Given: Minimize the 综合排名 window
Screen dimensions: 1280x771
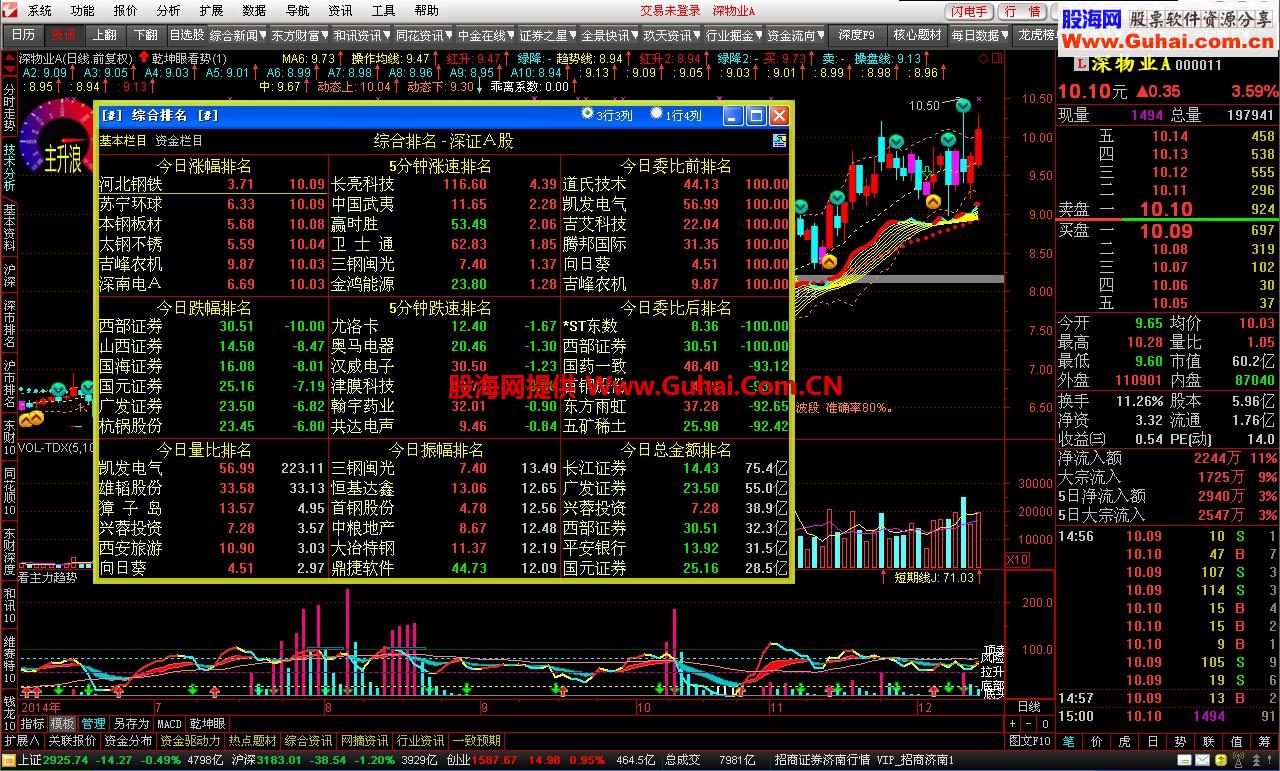Looking at the screenshot, I should point(734,116).
